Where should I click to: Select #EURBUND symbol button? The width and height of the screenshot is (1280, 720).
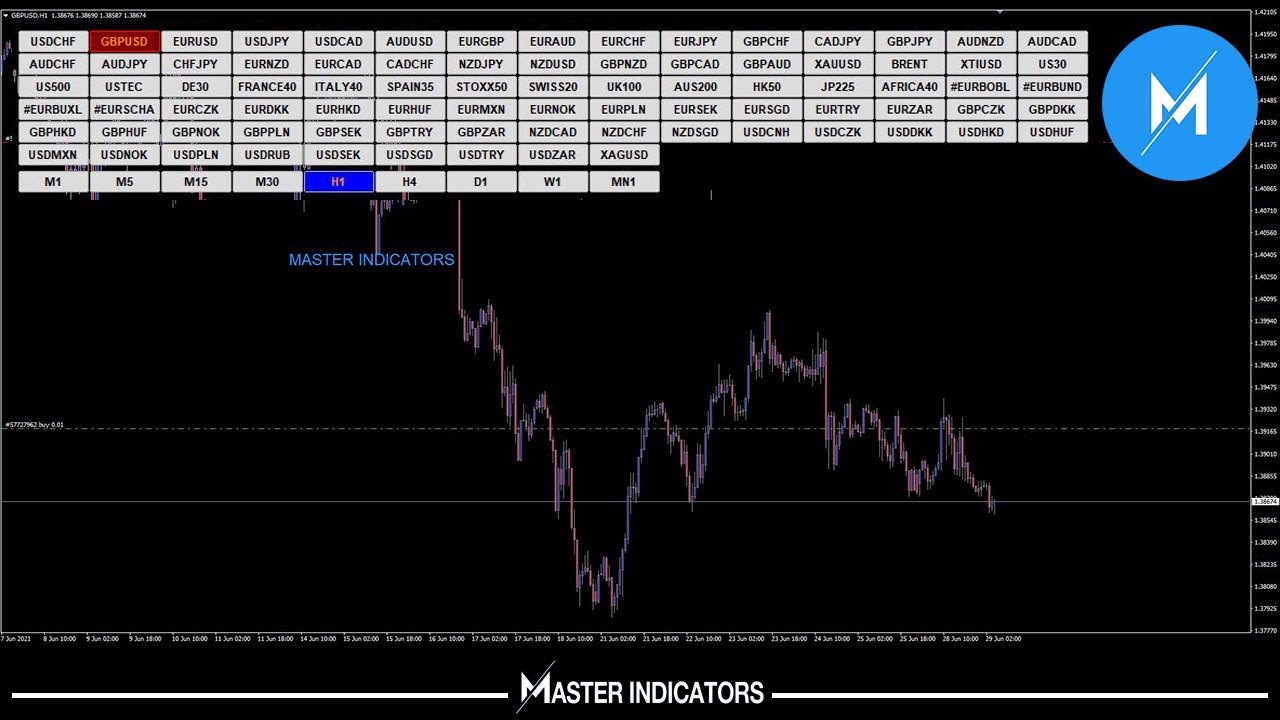1052,87
